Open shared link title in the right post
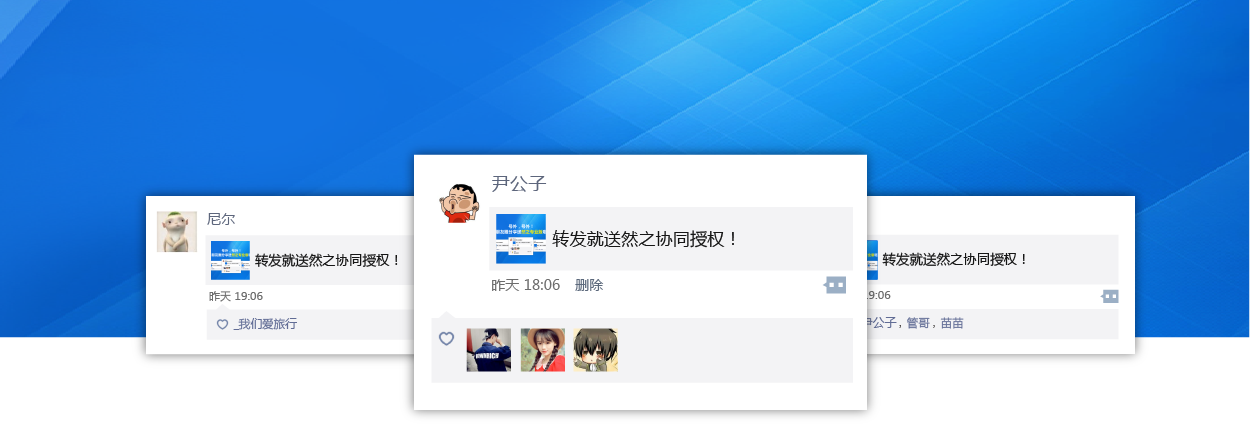Image resolution: width=1250 pixels, height=427 pixels. (x=955, y=259)
